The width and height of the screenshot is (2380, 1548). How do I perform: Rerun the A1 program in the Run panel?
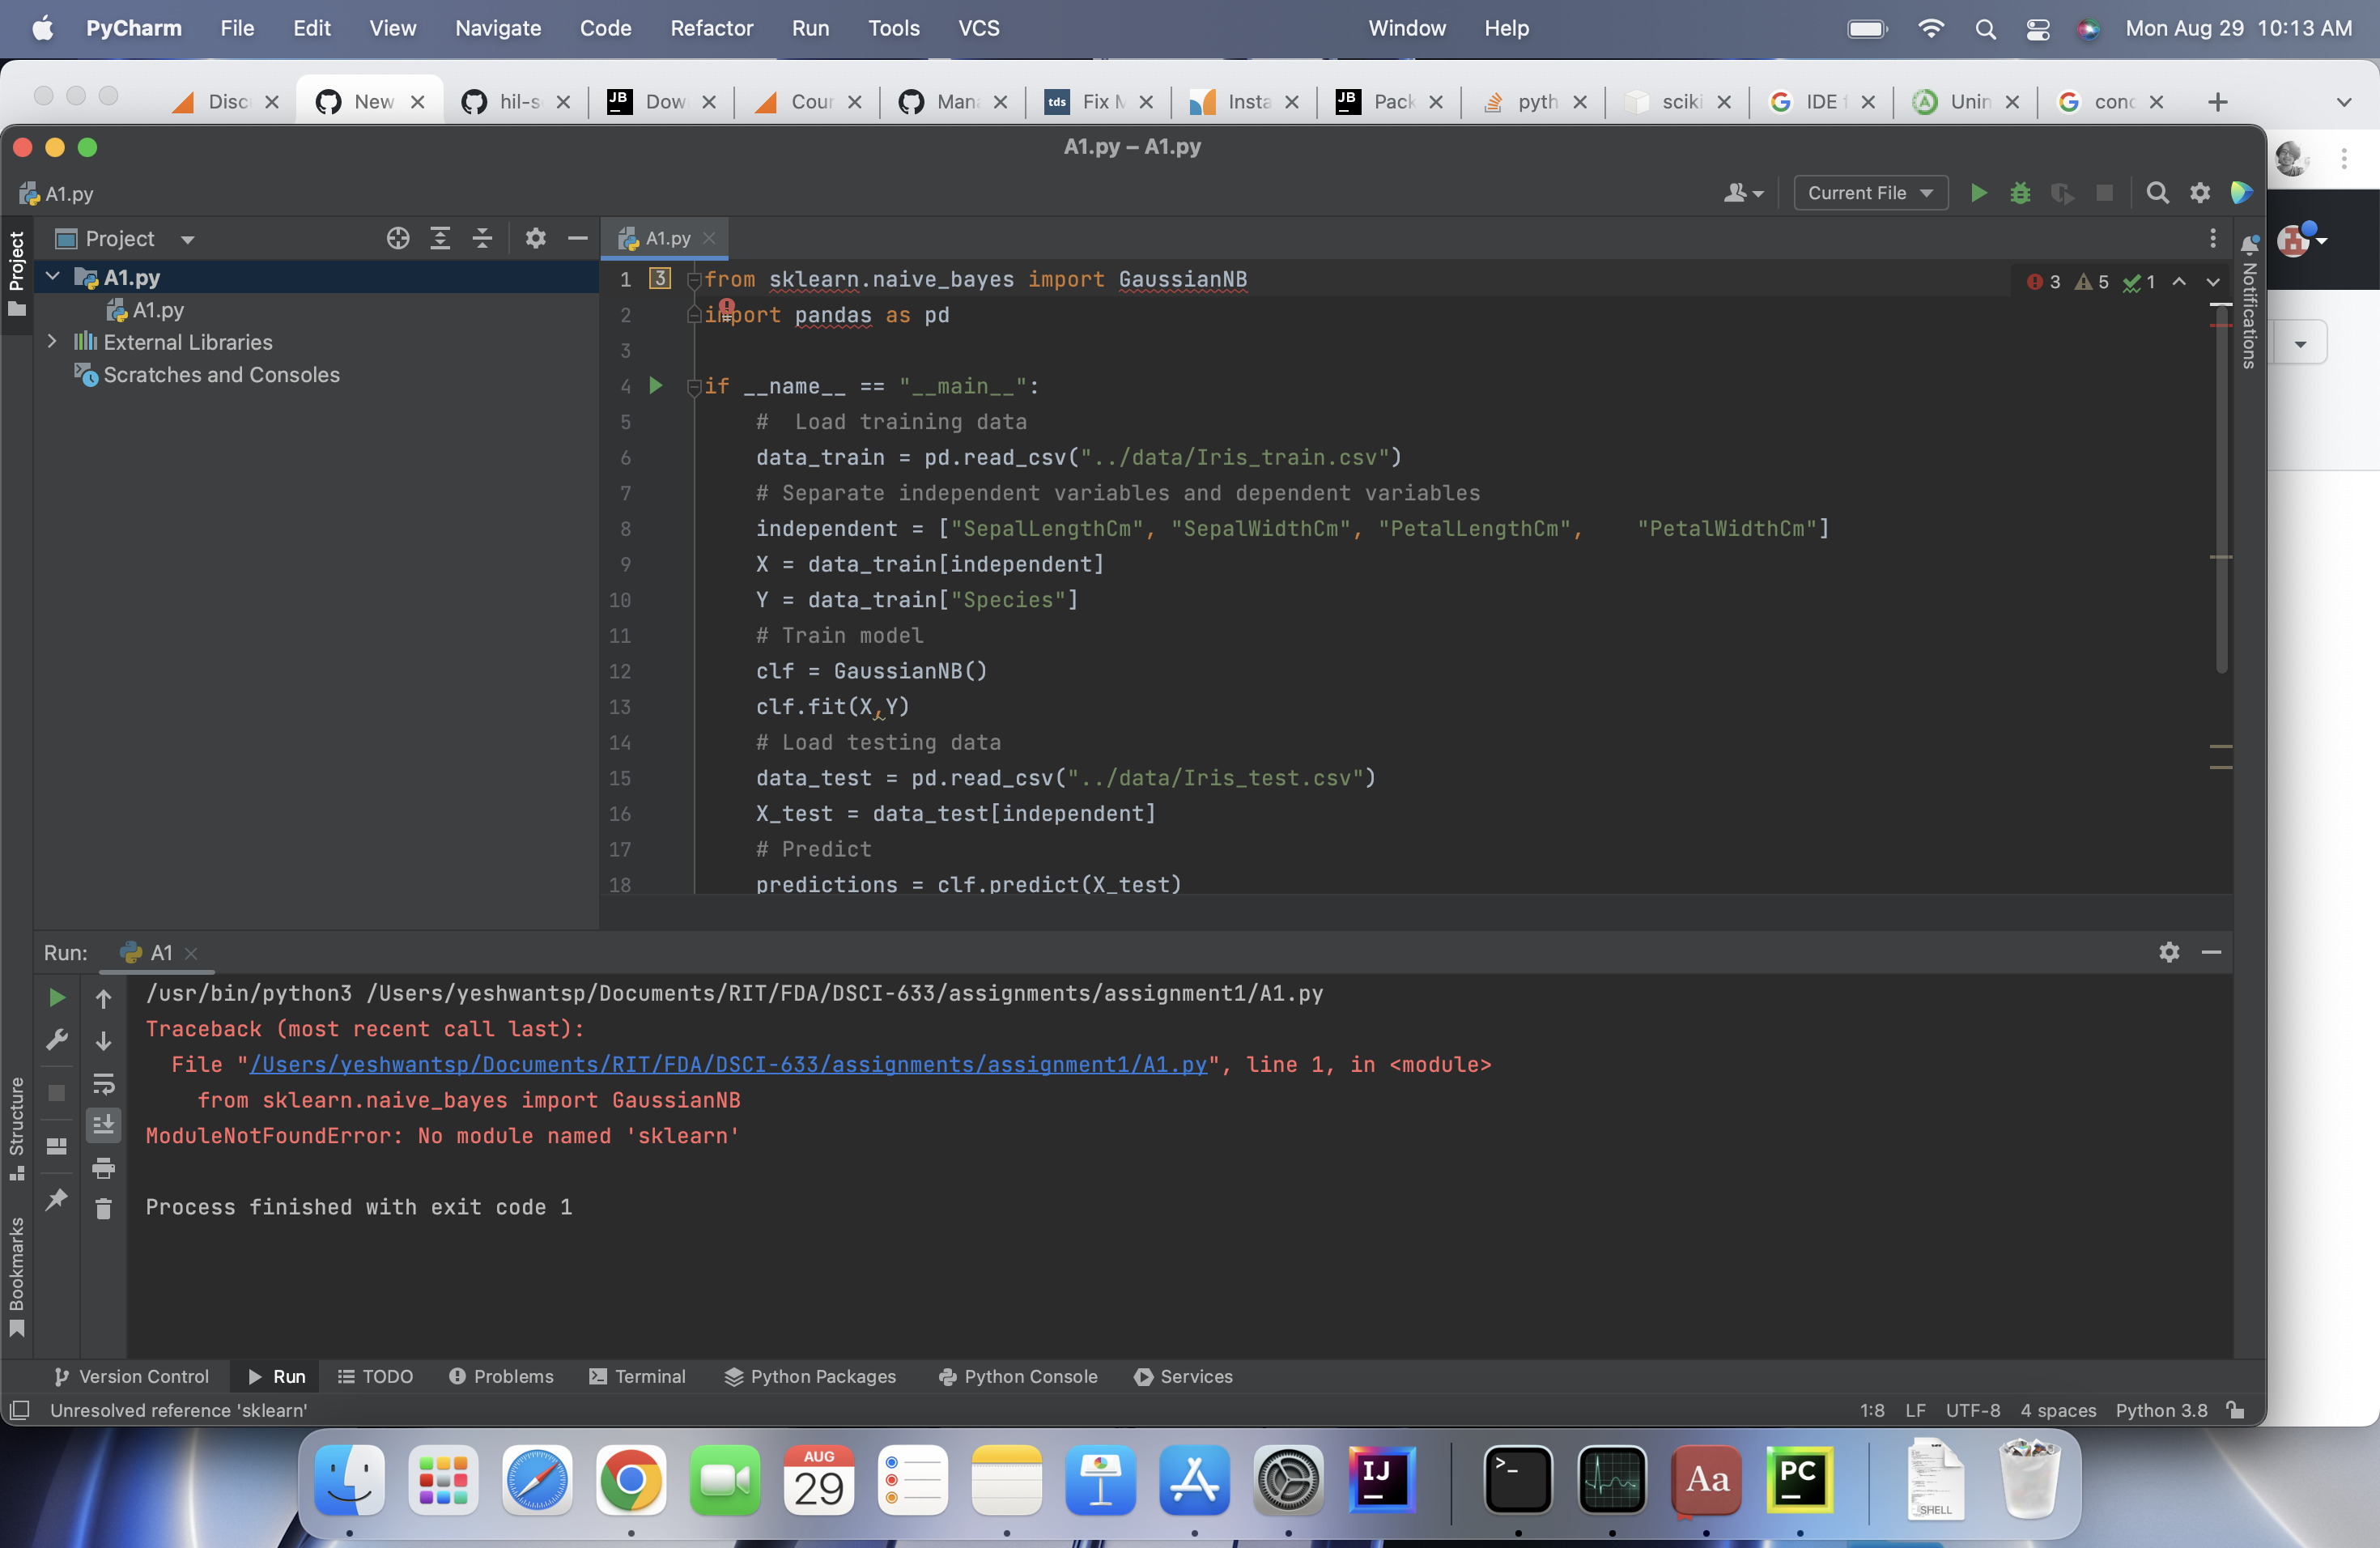tap(56, 997)
